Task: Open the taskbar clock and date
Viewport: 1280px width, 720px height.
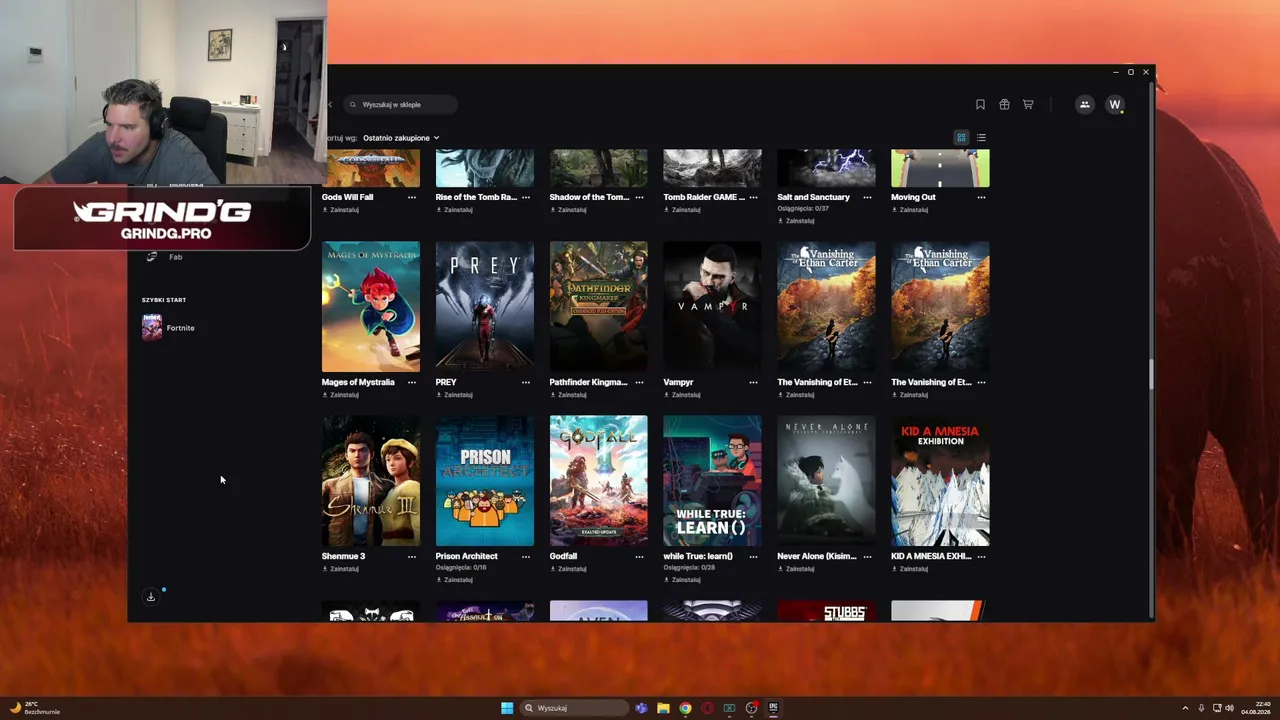Action: coord(1256,708)
